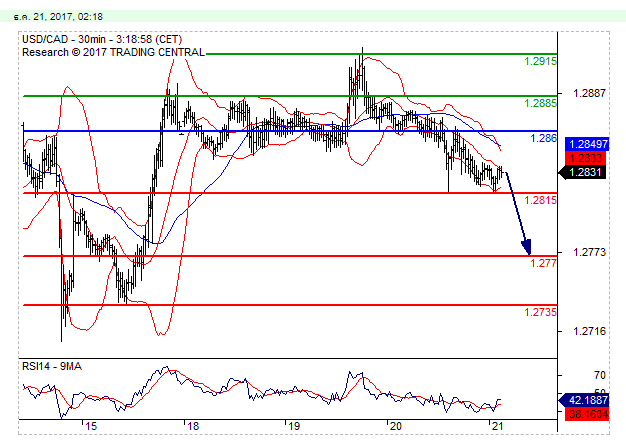Click the RSI 70 level label
This screenshot has height=442, width=626.
[x=600, y=375]
